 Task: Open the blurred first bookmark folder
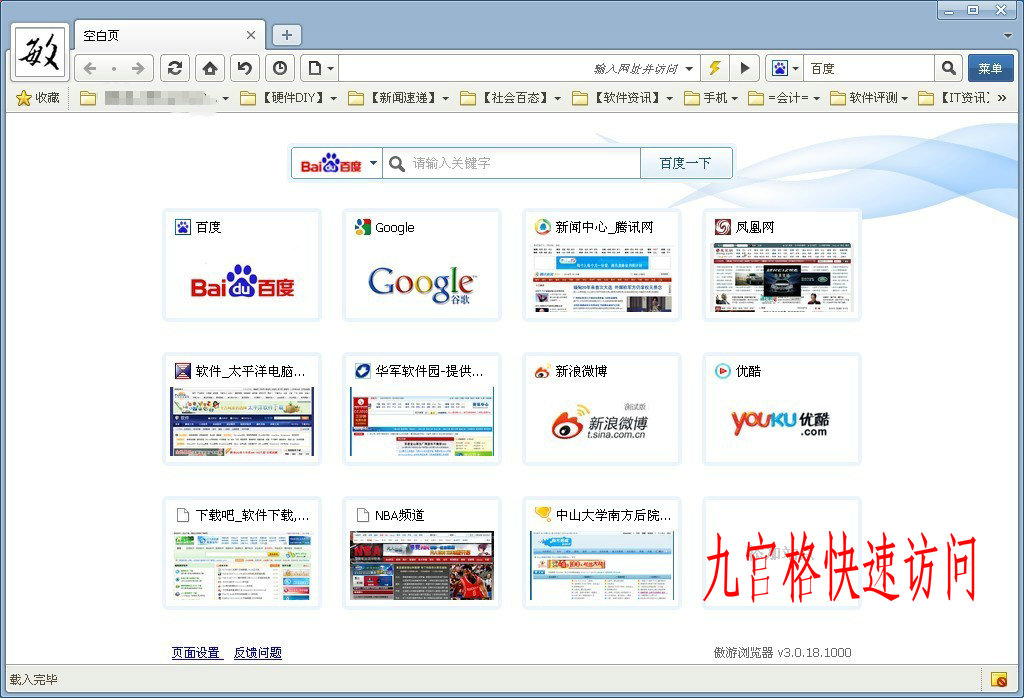(x=154, y=98)
